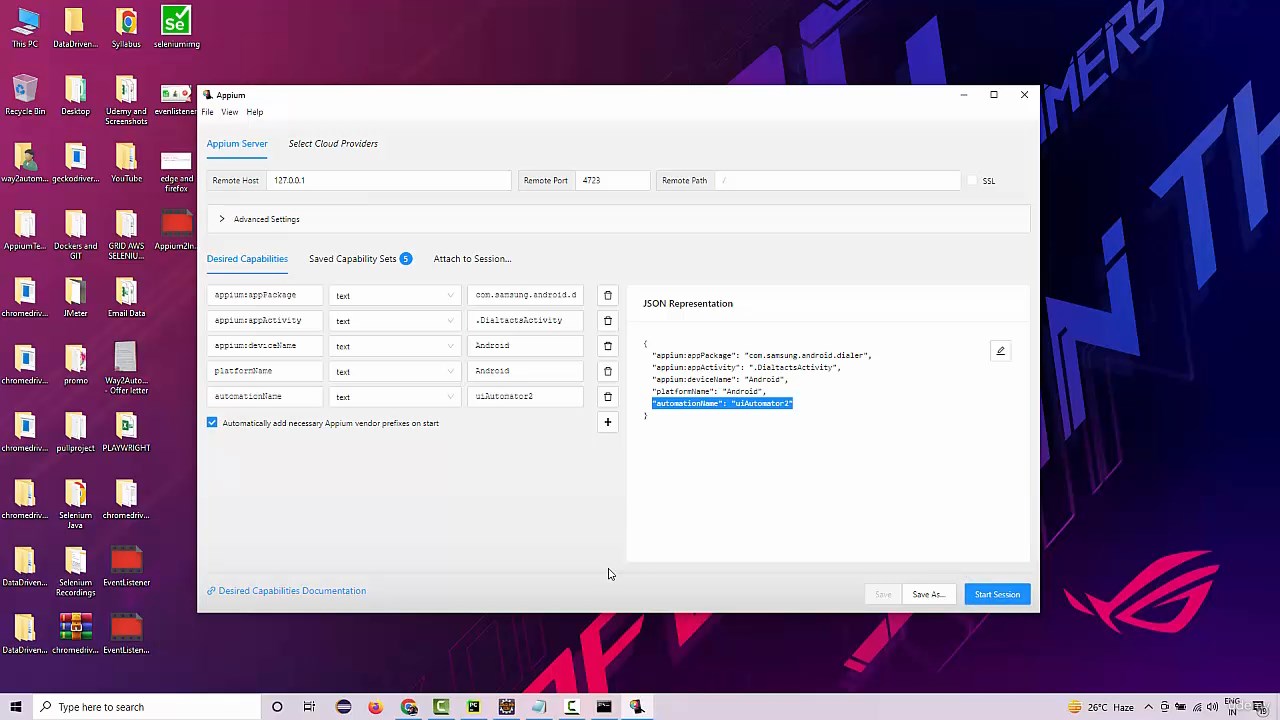
Task: Delete the appium:appPackage capability row
Action: pyautogui.click(x=607, y=295)
